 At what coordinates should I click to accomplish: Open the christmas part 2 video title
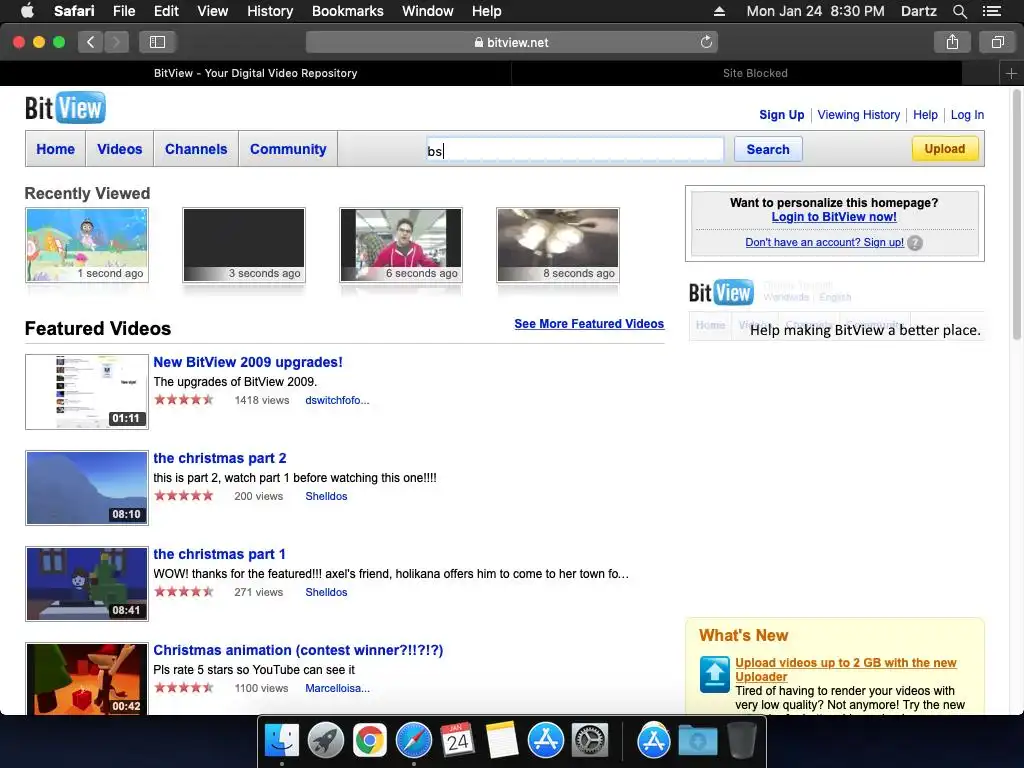(x=219, y=458)
